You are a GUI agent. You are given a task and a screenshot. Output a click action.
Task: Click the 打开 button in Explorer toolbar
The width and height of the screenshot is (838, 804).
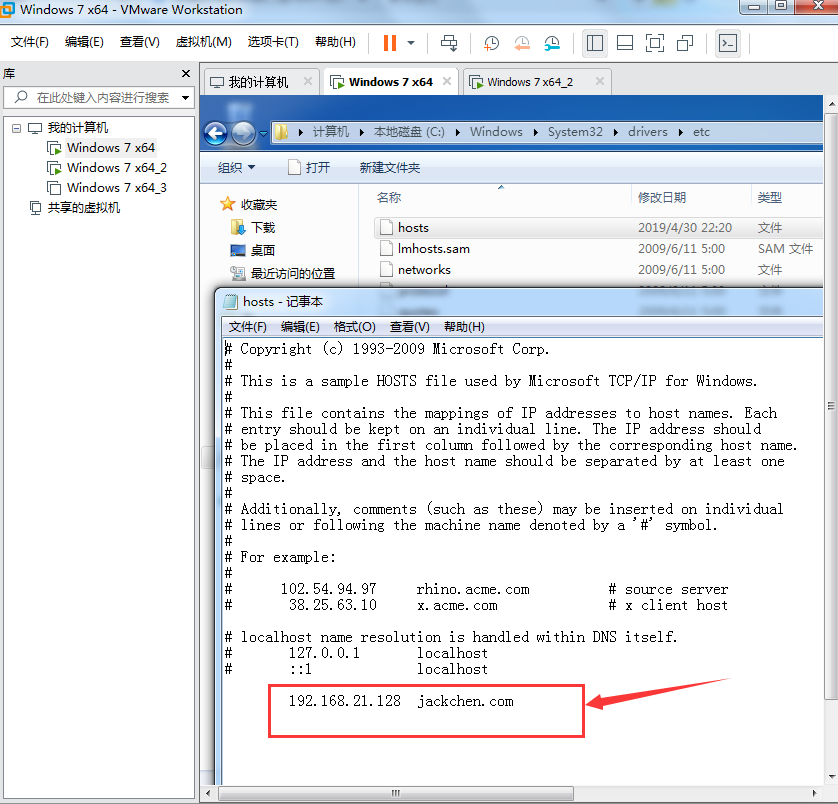(x=309, y=168)
